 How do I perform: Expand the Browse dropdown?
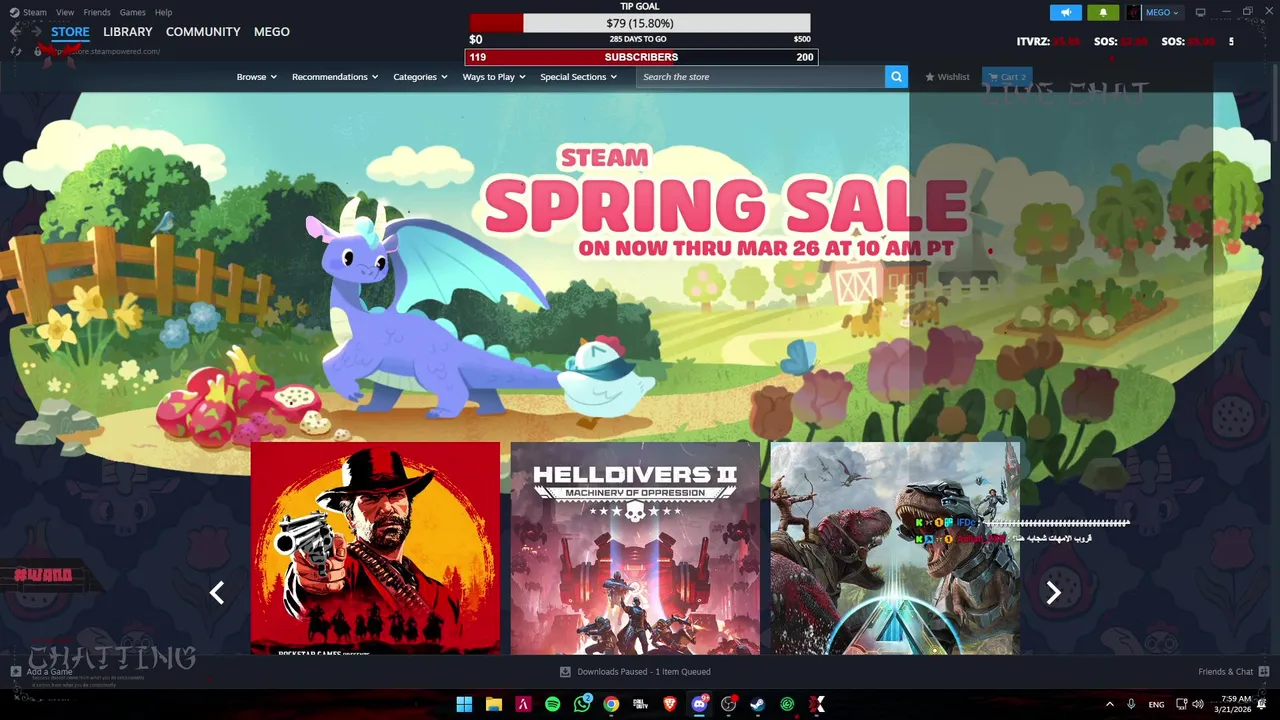257,77
